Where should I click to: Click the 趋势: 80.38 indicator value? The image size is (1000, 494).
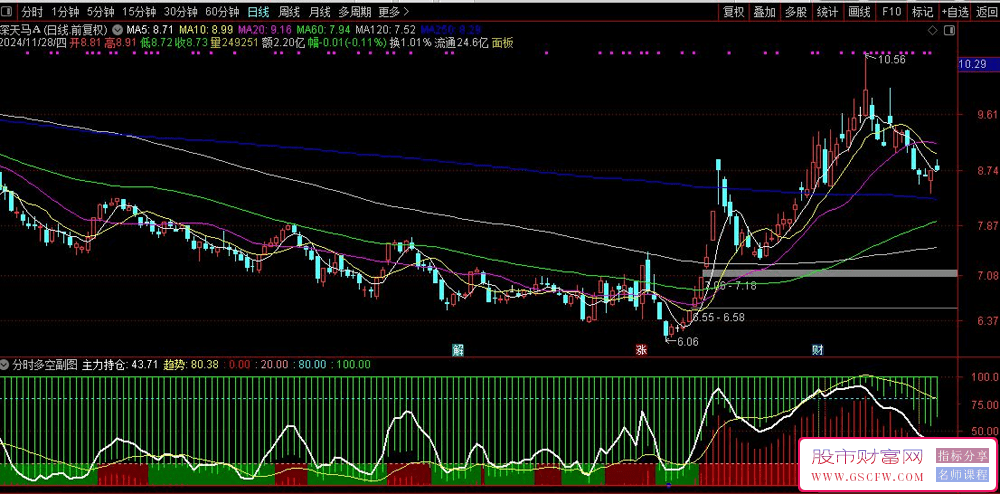191,365
